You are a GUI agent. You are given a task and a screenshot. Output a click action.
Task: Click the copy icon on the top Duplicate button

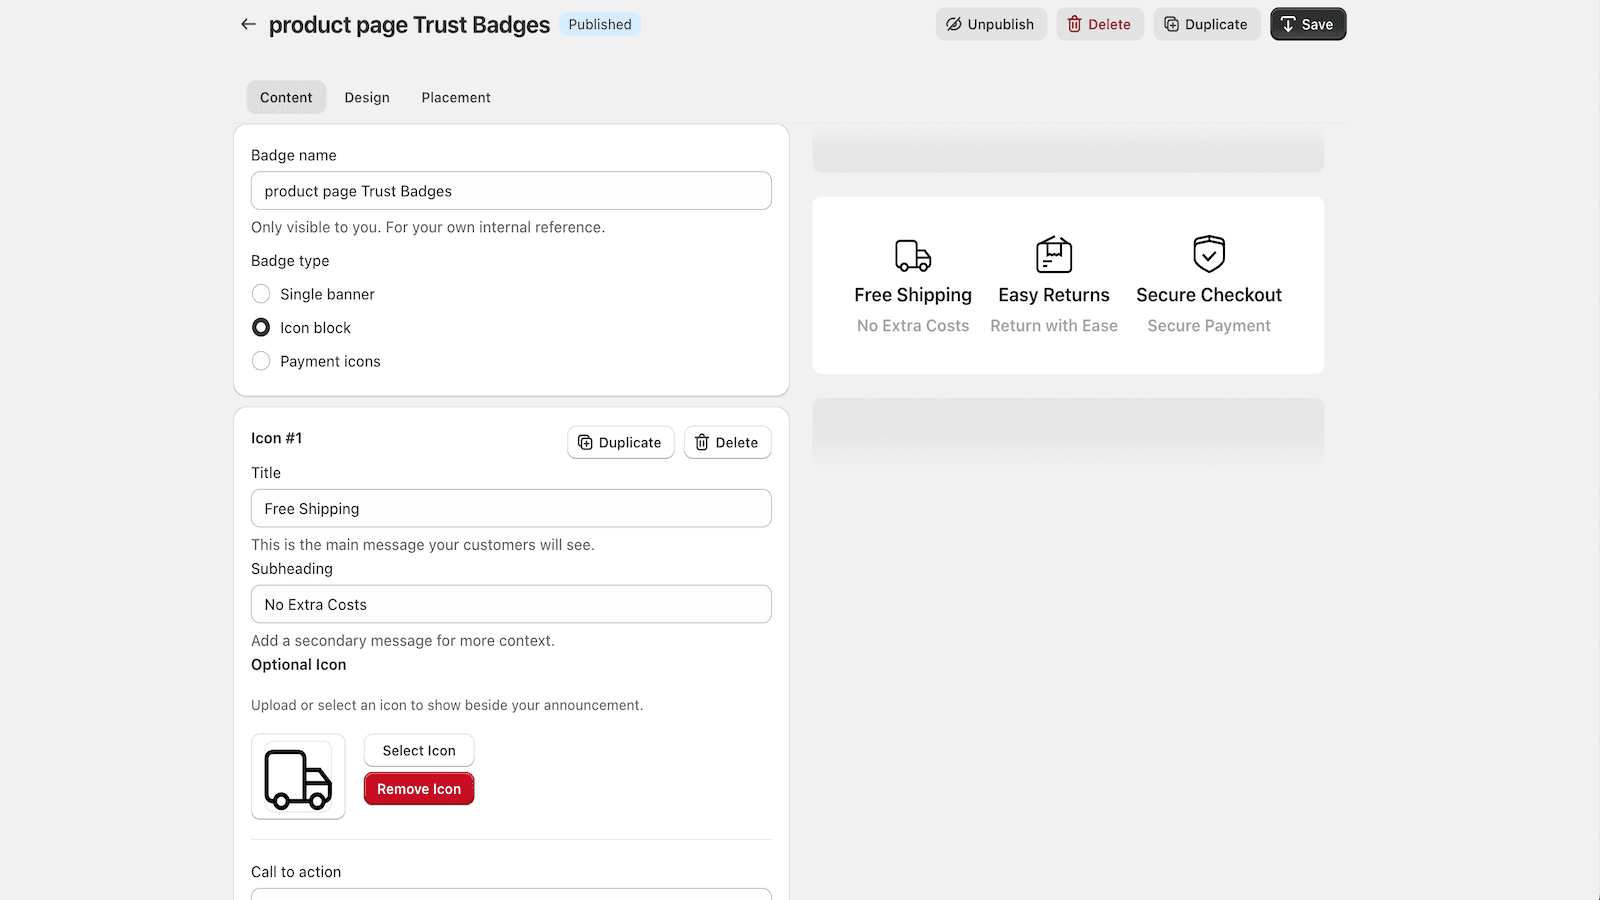(x=1171, y=24)
